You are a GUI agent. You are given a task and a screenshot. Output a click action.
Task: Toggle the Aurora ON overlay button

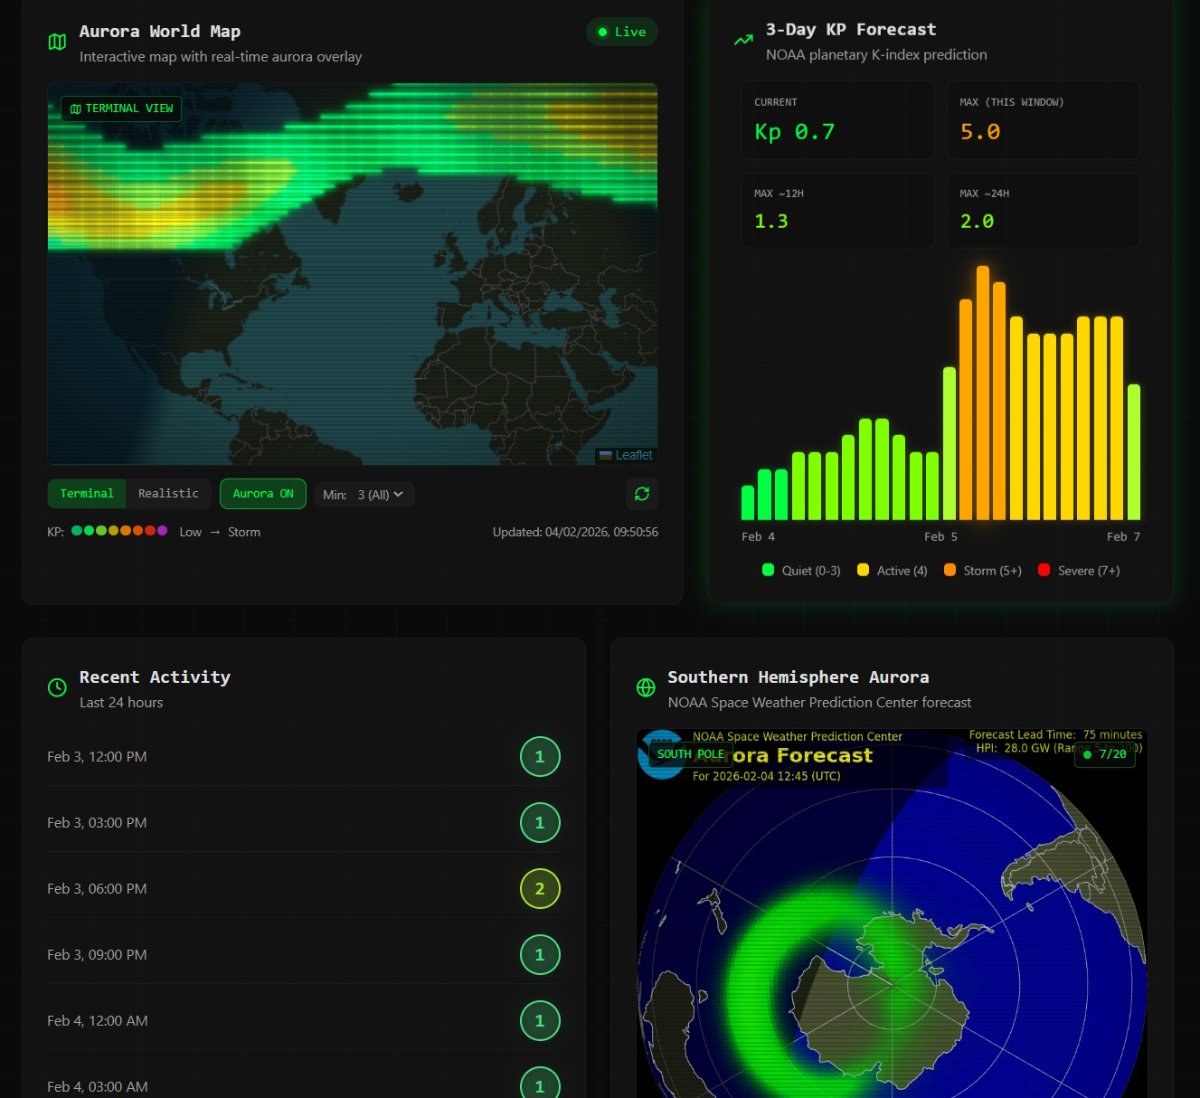tap(263, 494)
